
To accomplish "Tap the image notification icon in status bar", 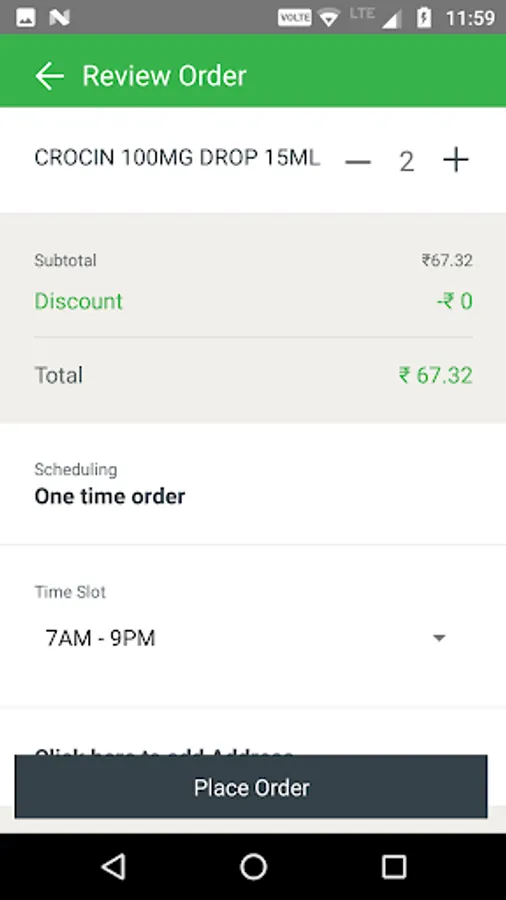I will pos(26,18).
